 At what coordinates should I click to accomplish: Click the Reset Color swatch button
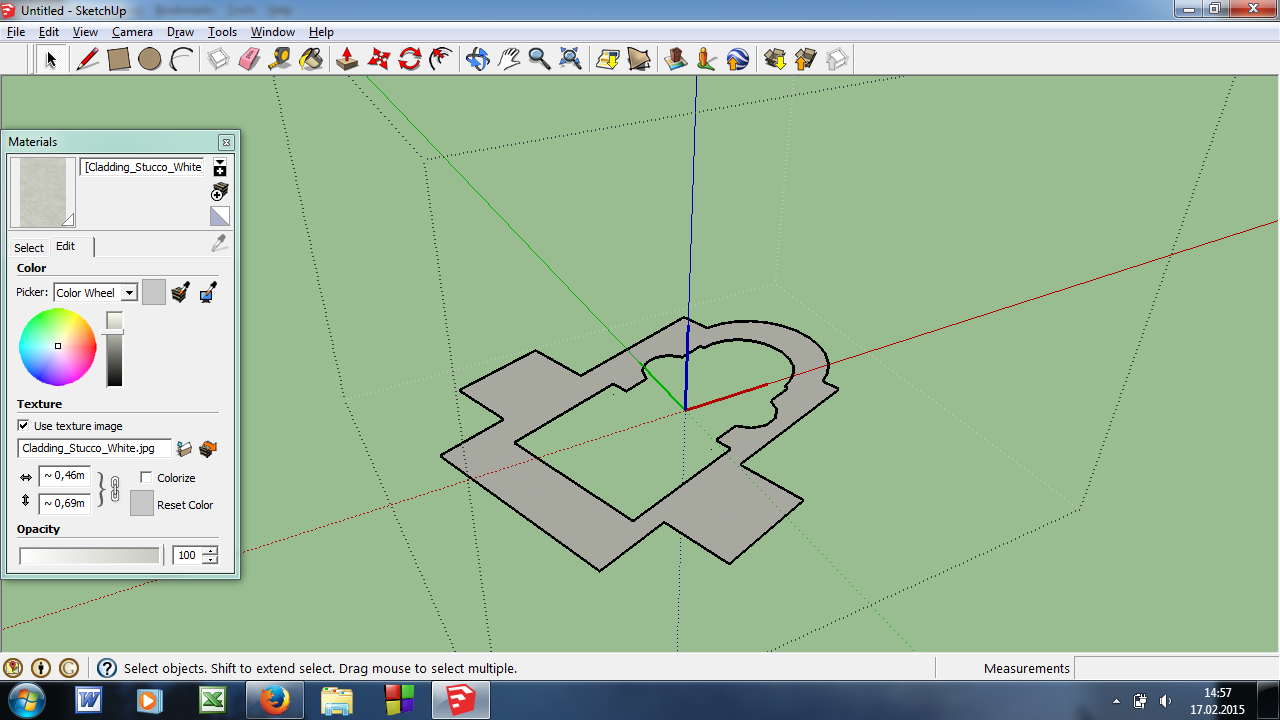tap(142, 504)
